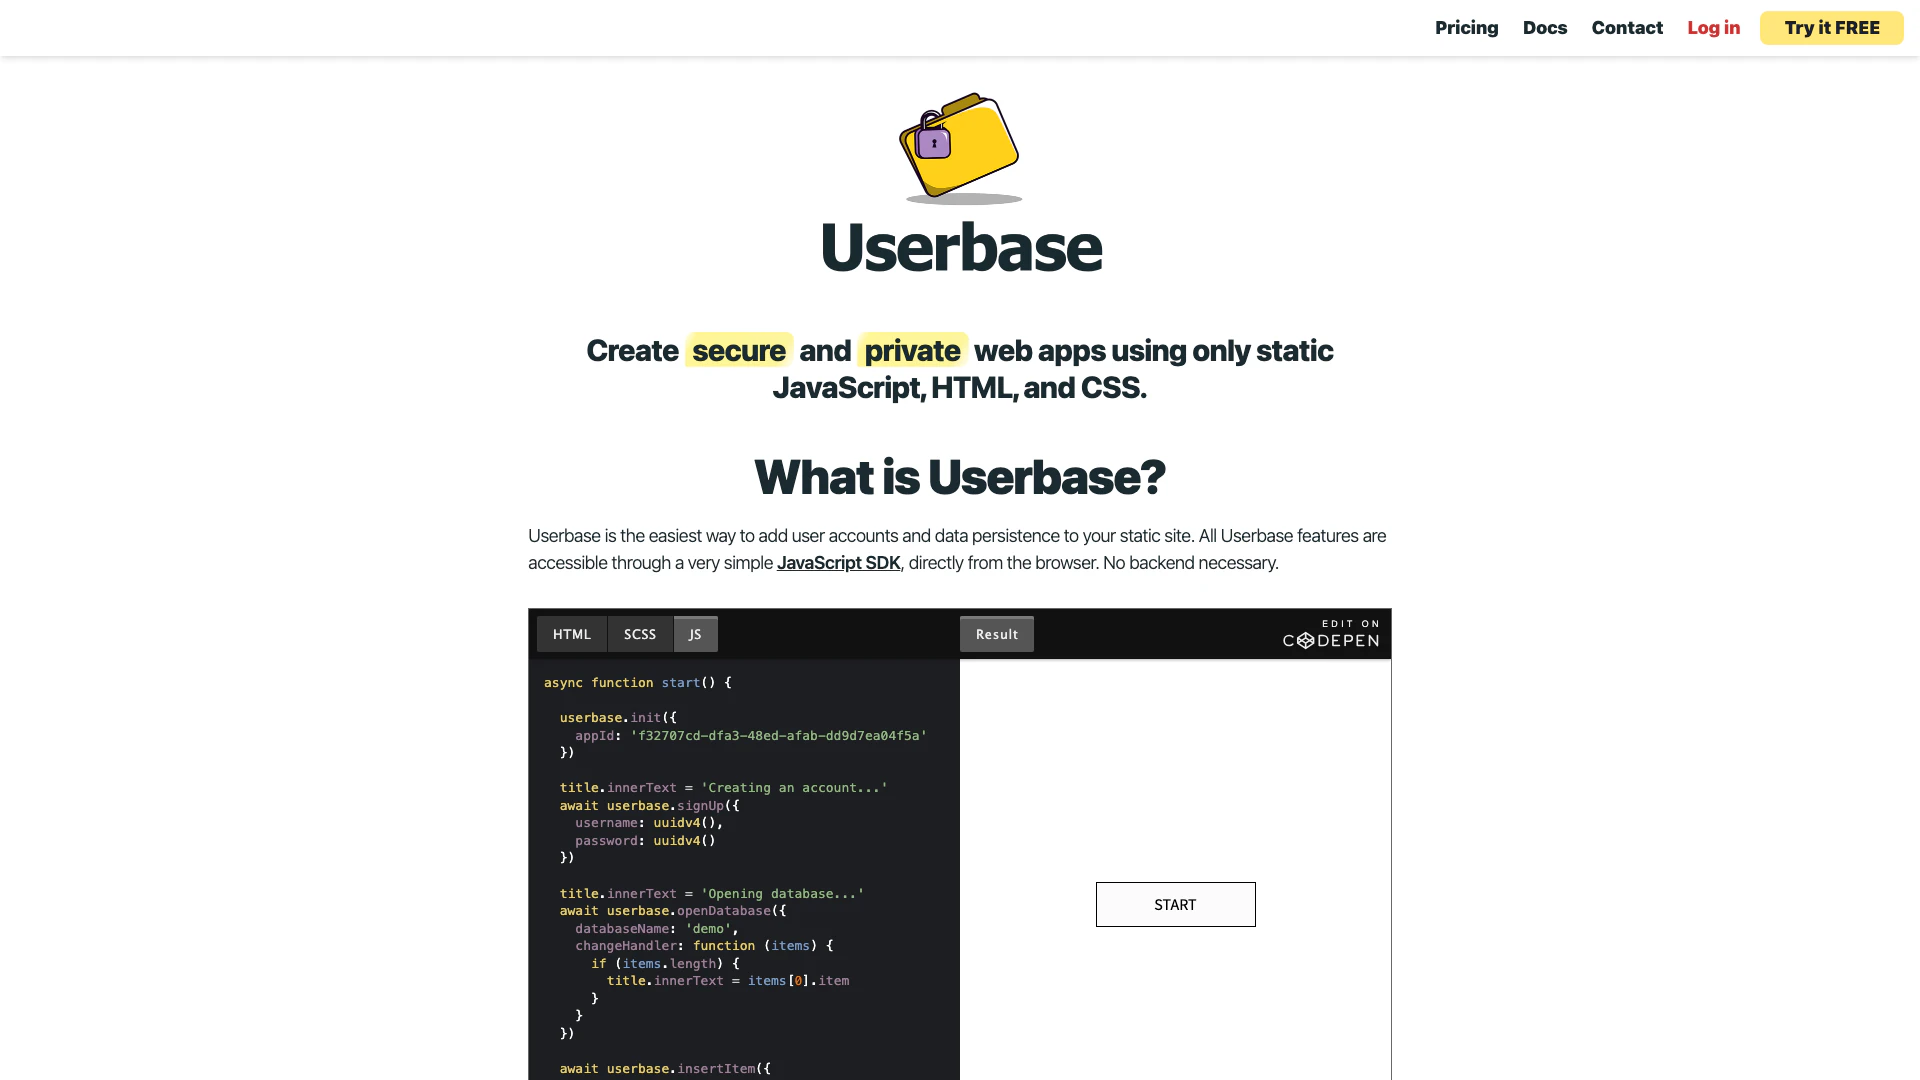Click the large Userbase title text
This screenshot has height=1080, width=1920.
tap(960, 247)
